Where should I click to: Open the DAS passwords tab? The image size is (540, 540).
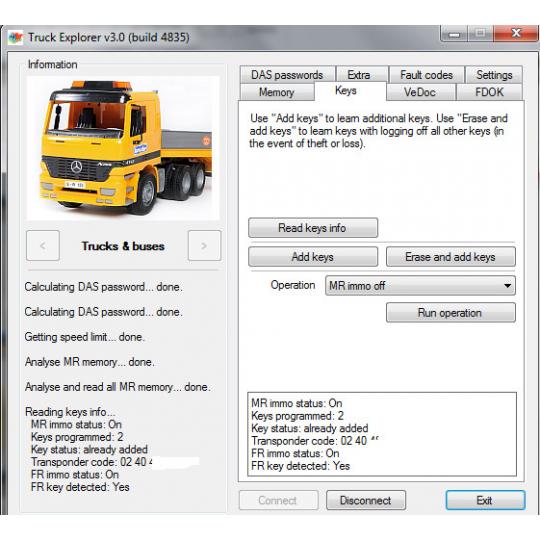[287, 74]
